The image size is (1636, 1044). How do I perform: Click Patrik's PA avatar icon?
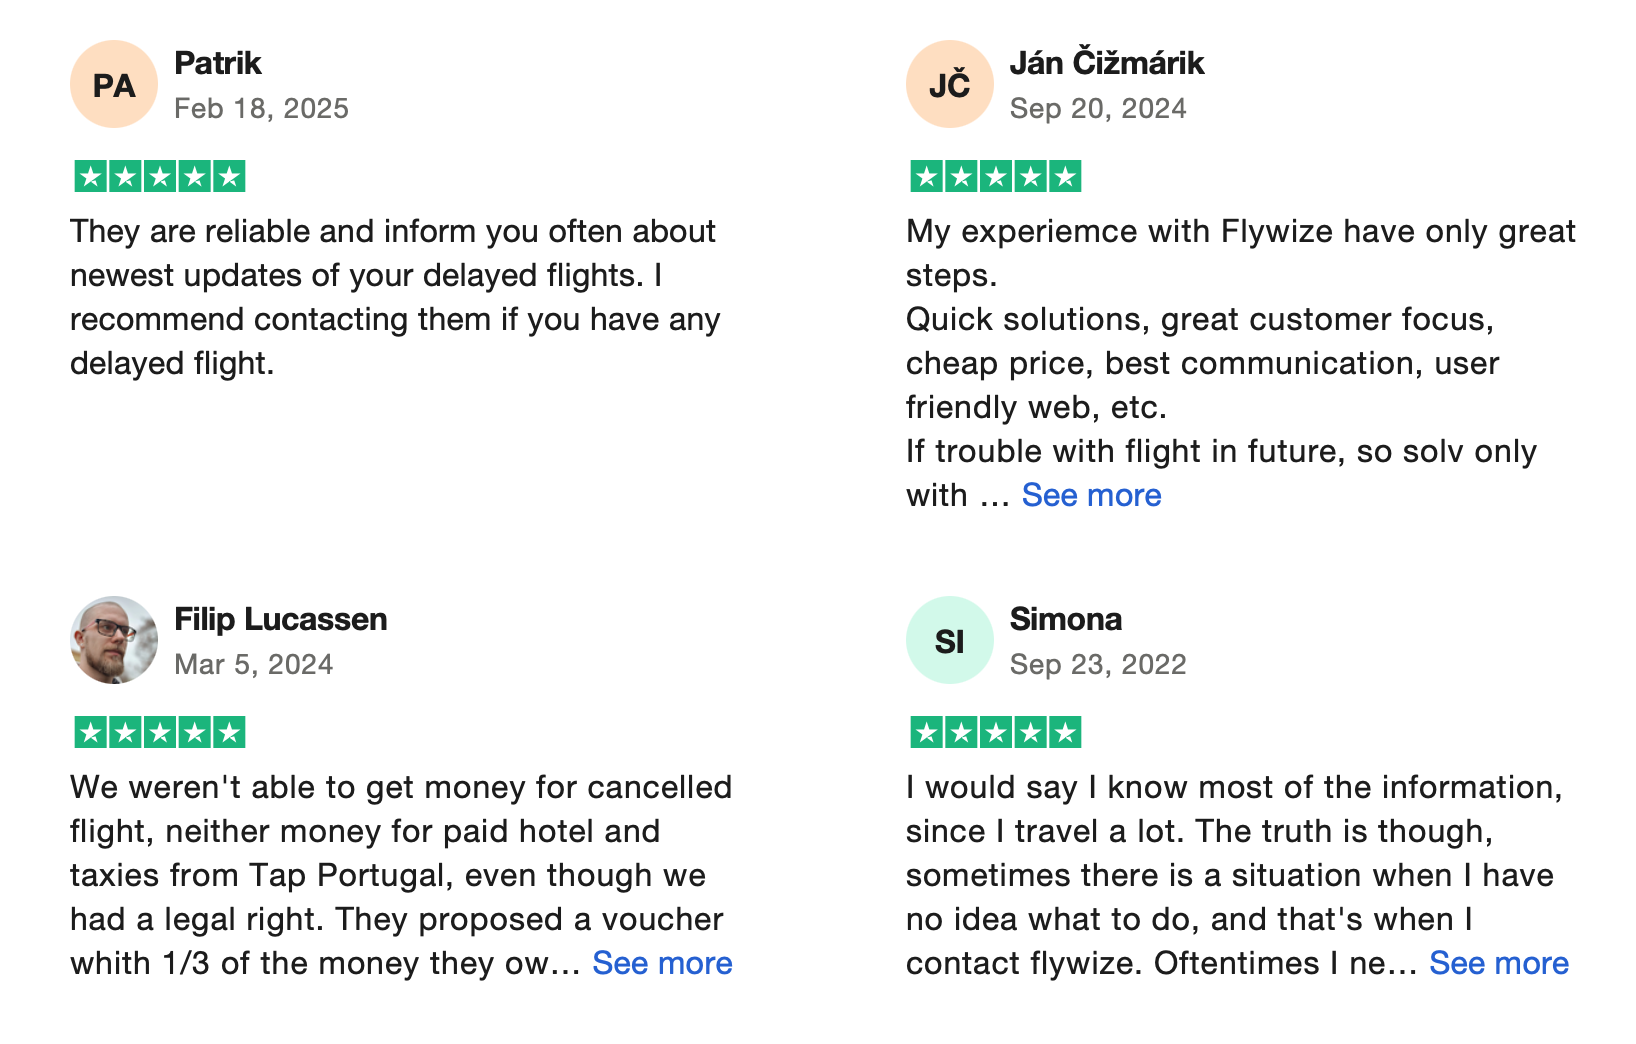coord(114,84)
